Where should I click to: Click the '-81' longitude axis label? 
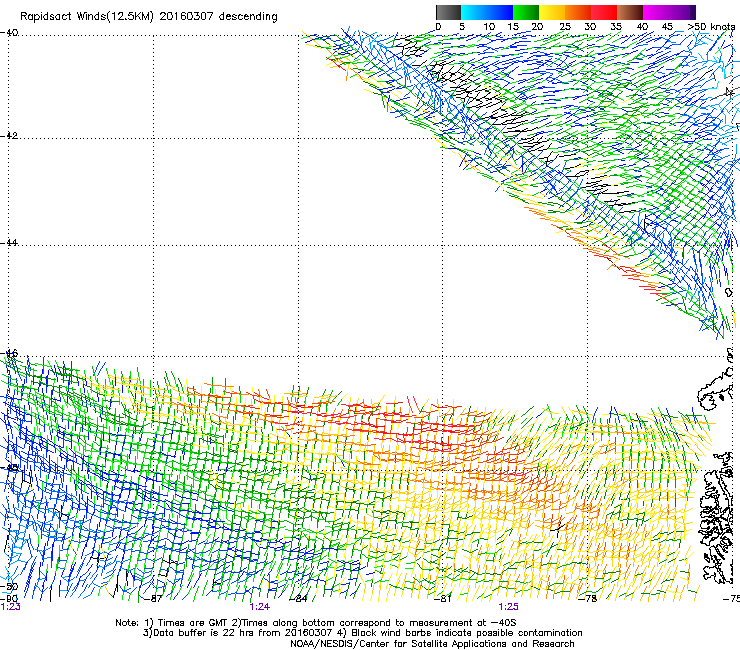pos(443,599)
